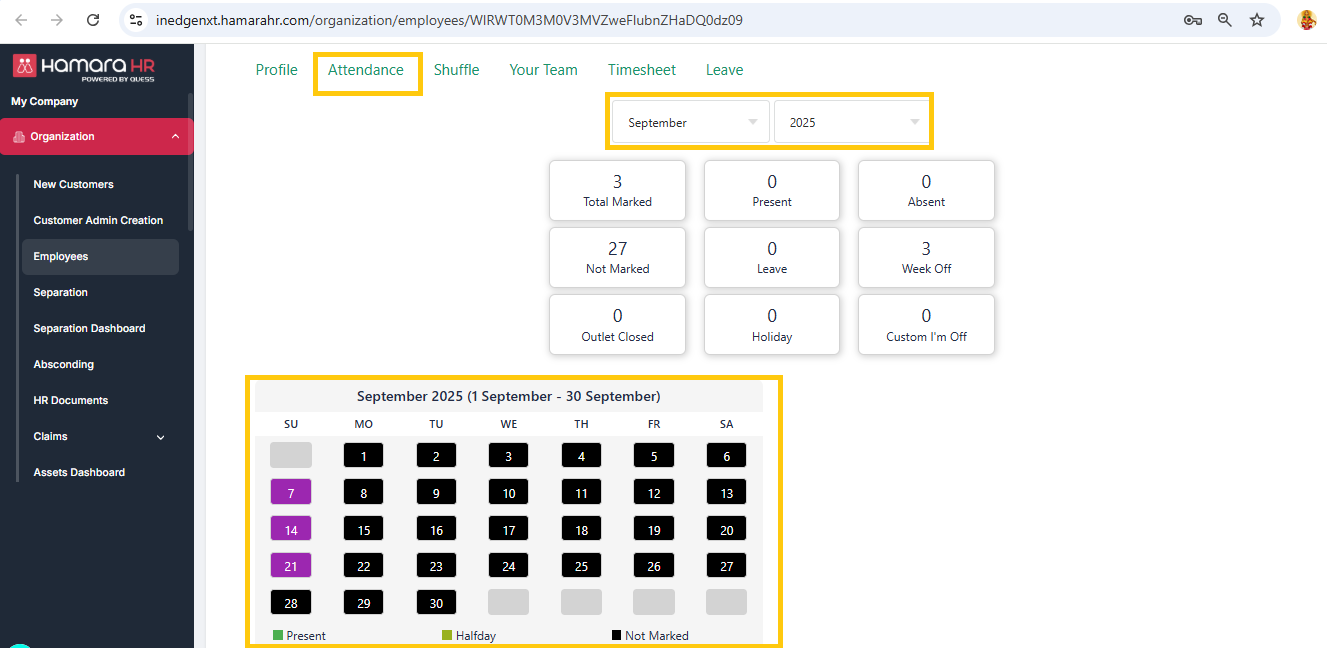Select day 28 on the calendar
The height and width of the screenshot is (648, 1327).
[x=291, y=602]
